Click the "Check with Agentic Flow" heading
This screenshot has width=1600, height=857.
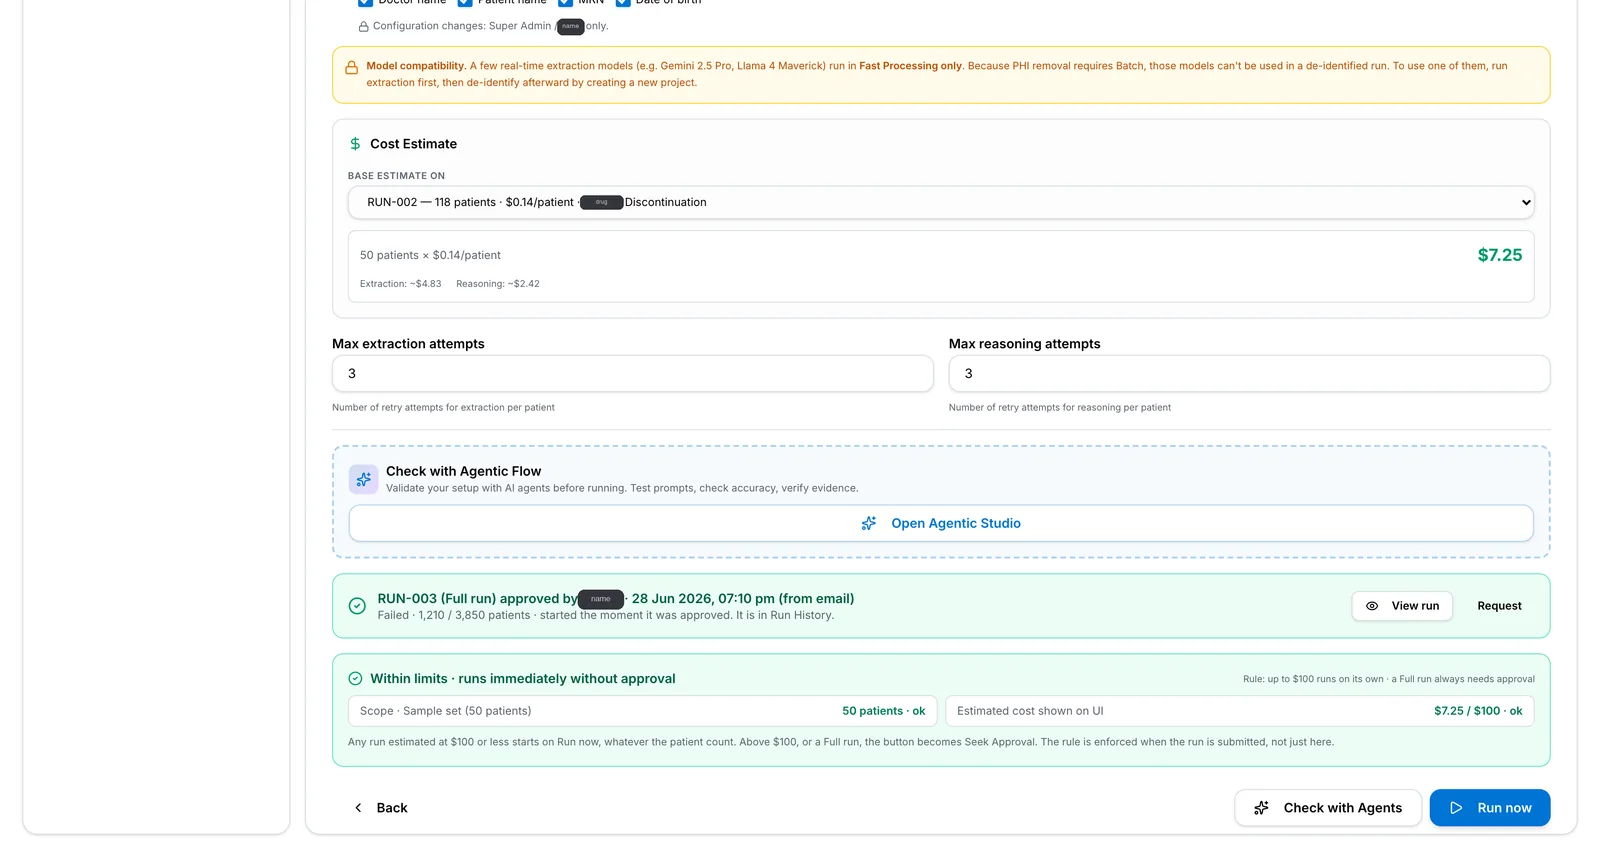click(463, 471)
